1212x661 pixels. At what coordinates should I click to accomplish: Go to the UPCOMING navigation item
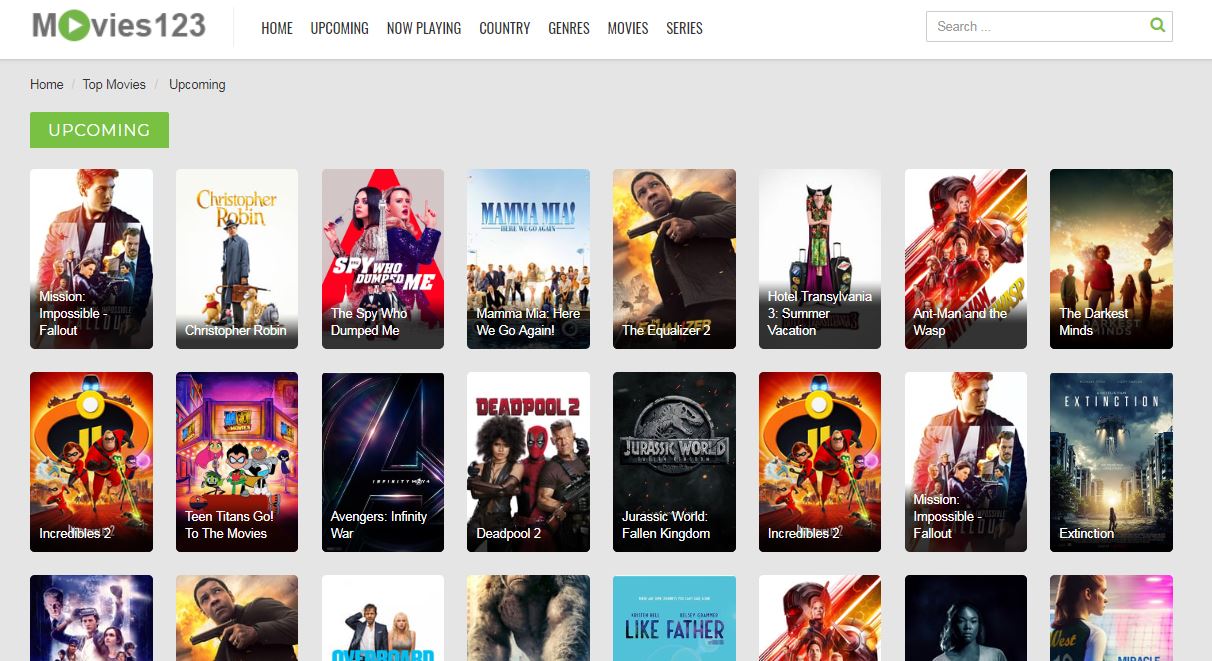[339, 28]
